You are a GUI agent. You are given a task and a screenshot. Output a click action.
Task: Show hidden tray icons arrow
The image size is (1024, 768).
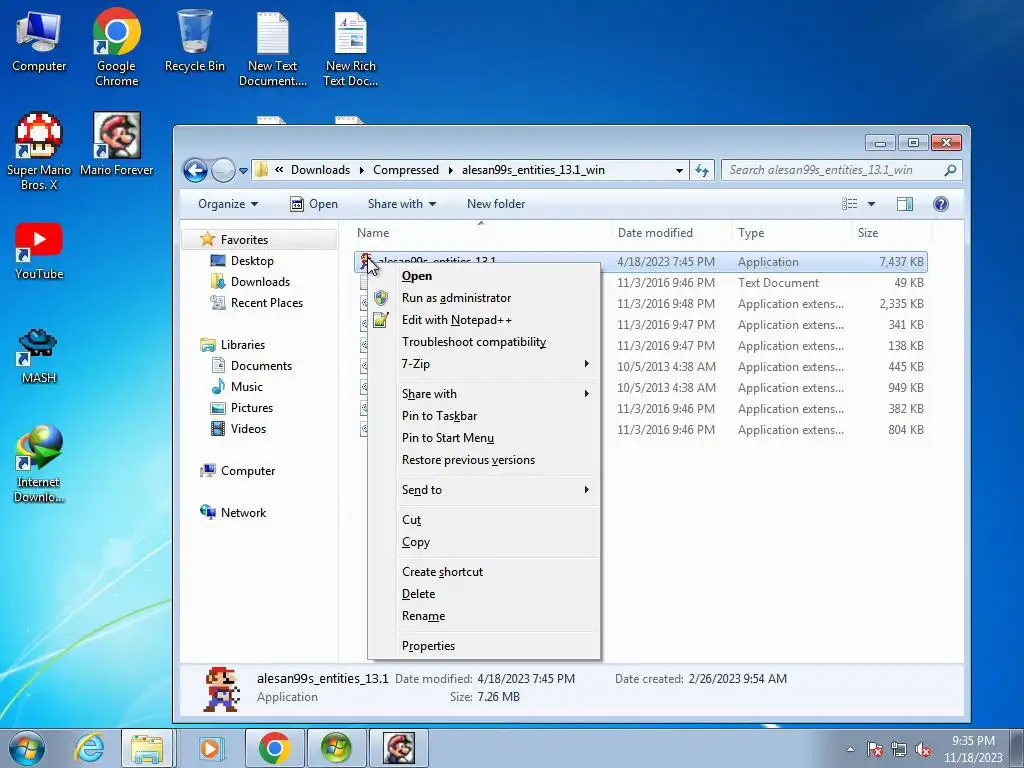[850, 749]
